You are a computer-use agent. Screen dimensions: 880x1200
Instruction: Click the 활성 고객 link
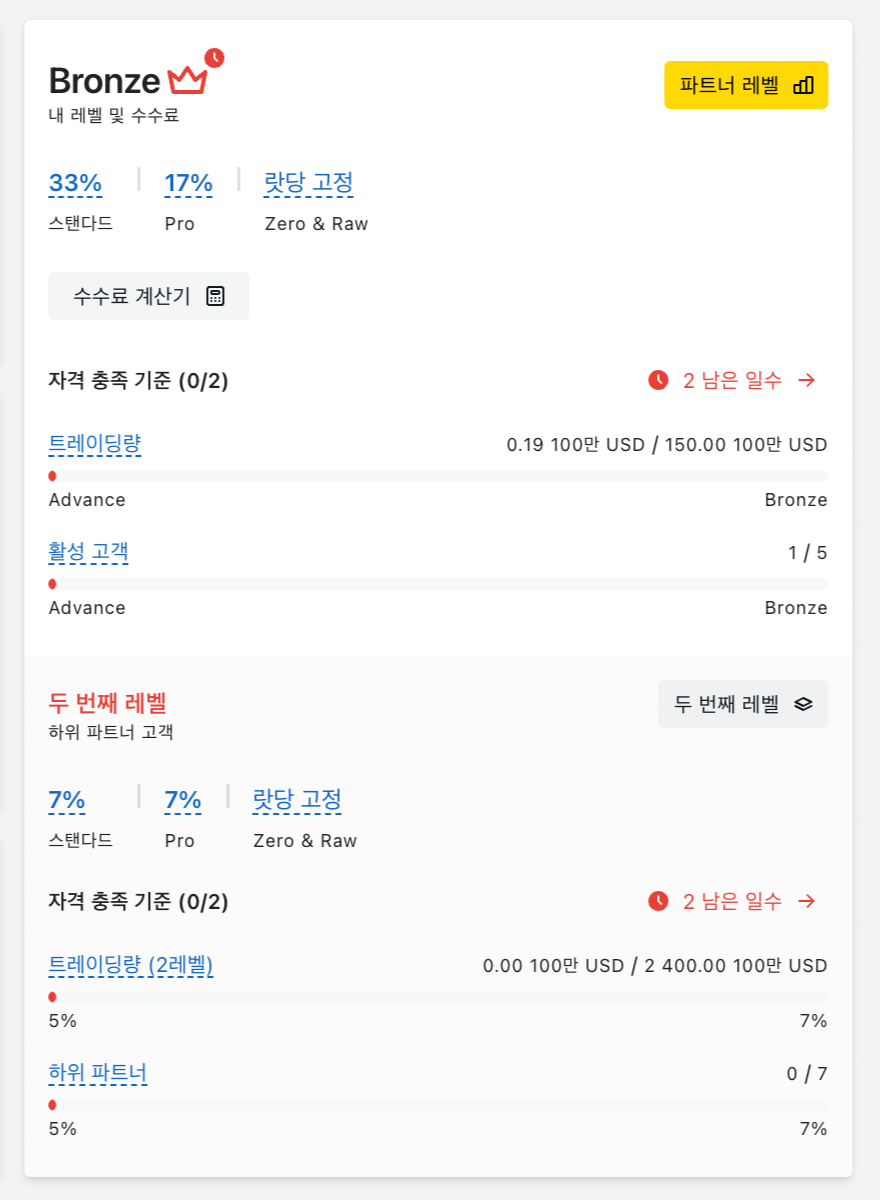[x=89, y=551]
